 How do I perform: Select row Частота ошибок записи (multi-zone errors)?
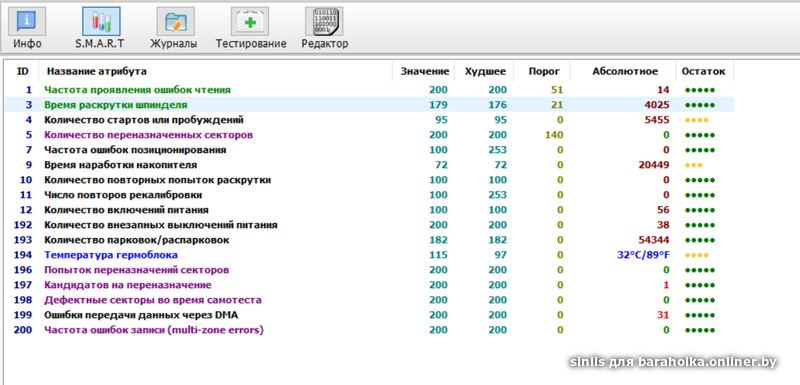pyautogui.click(x=370, y=330)
